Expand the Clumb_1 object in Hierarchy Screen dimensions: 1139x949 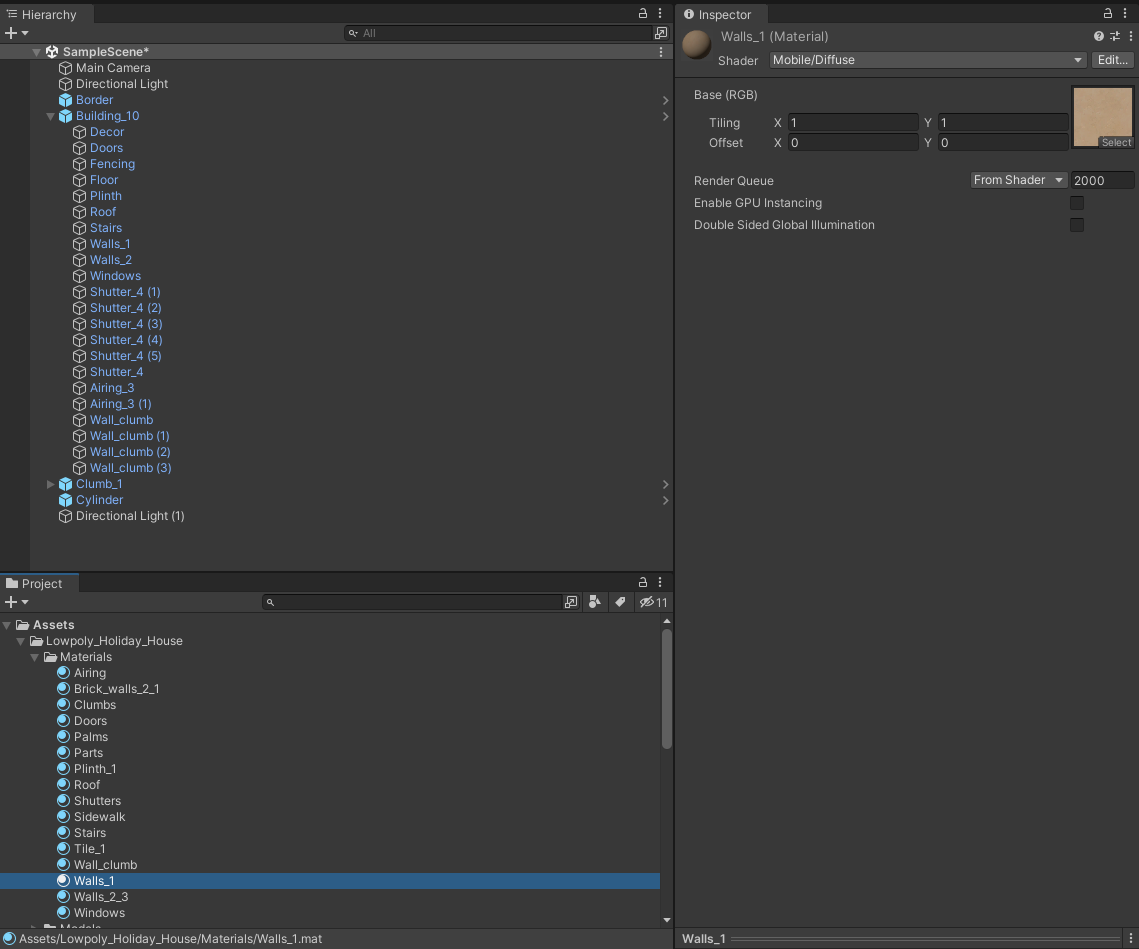click(51, 484)
